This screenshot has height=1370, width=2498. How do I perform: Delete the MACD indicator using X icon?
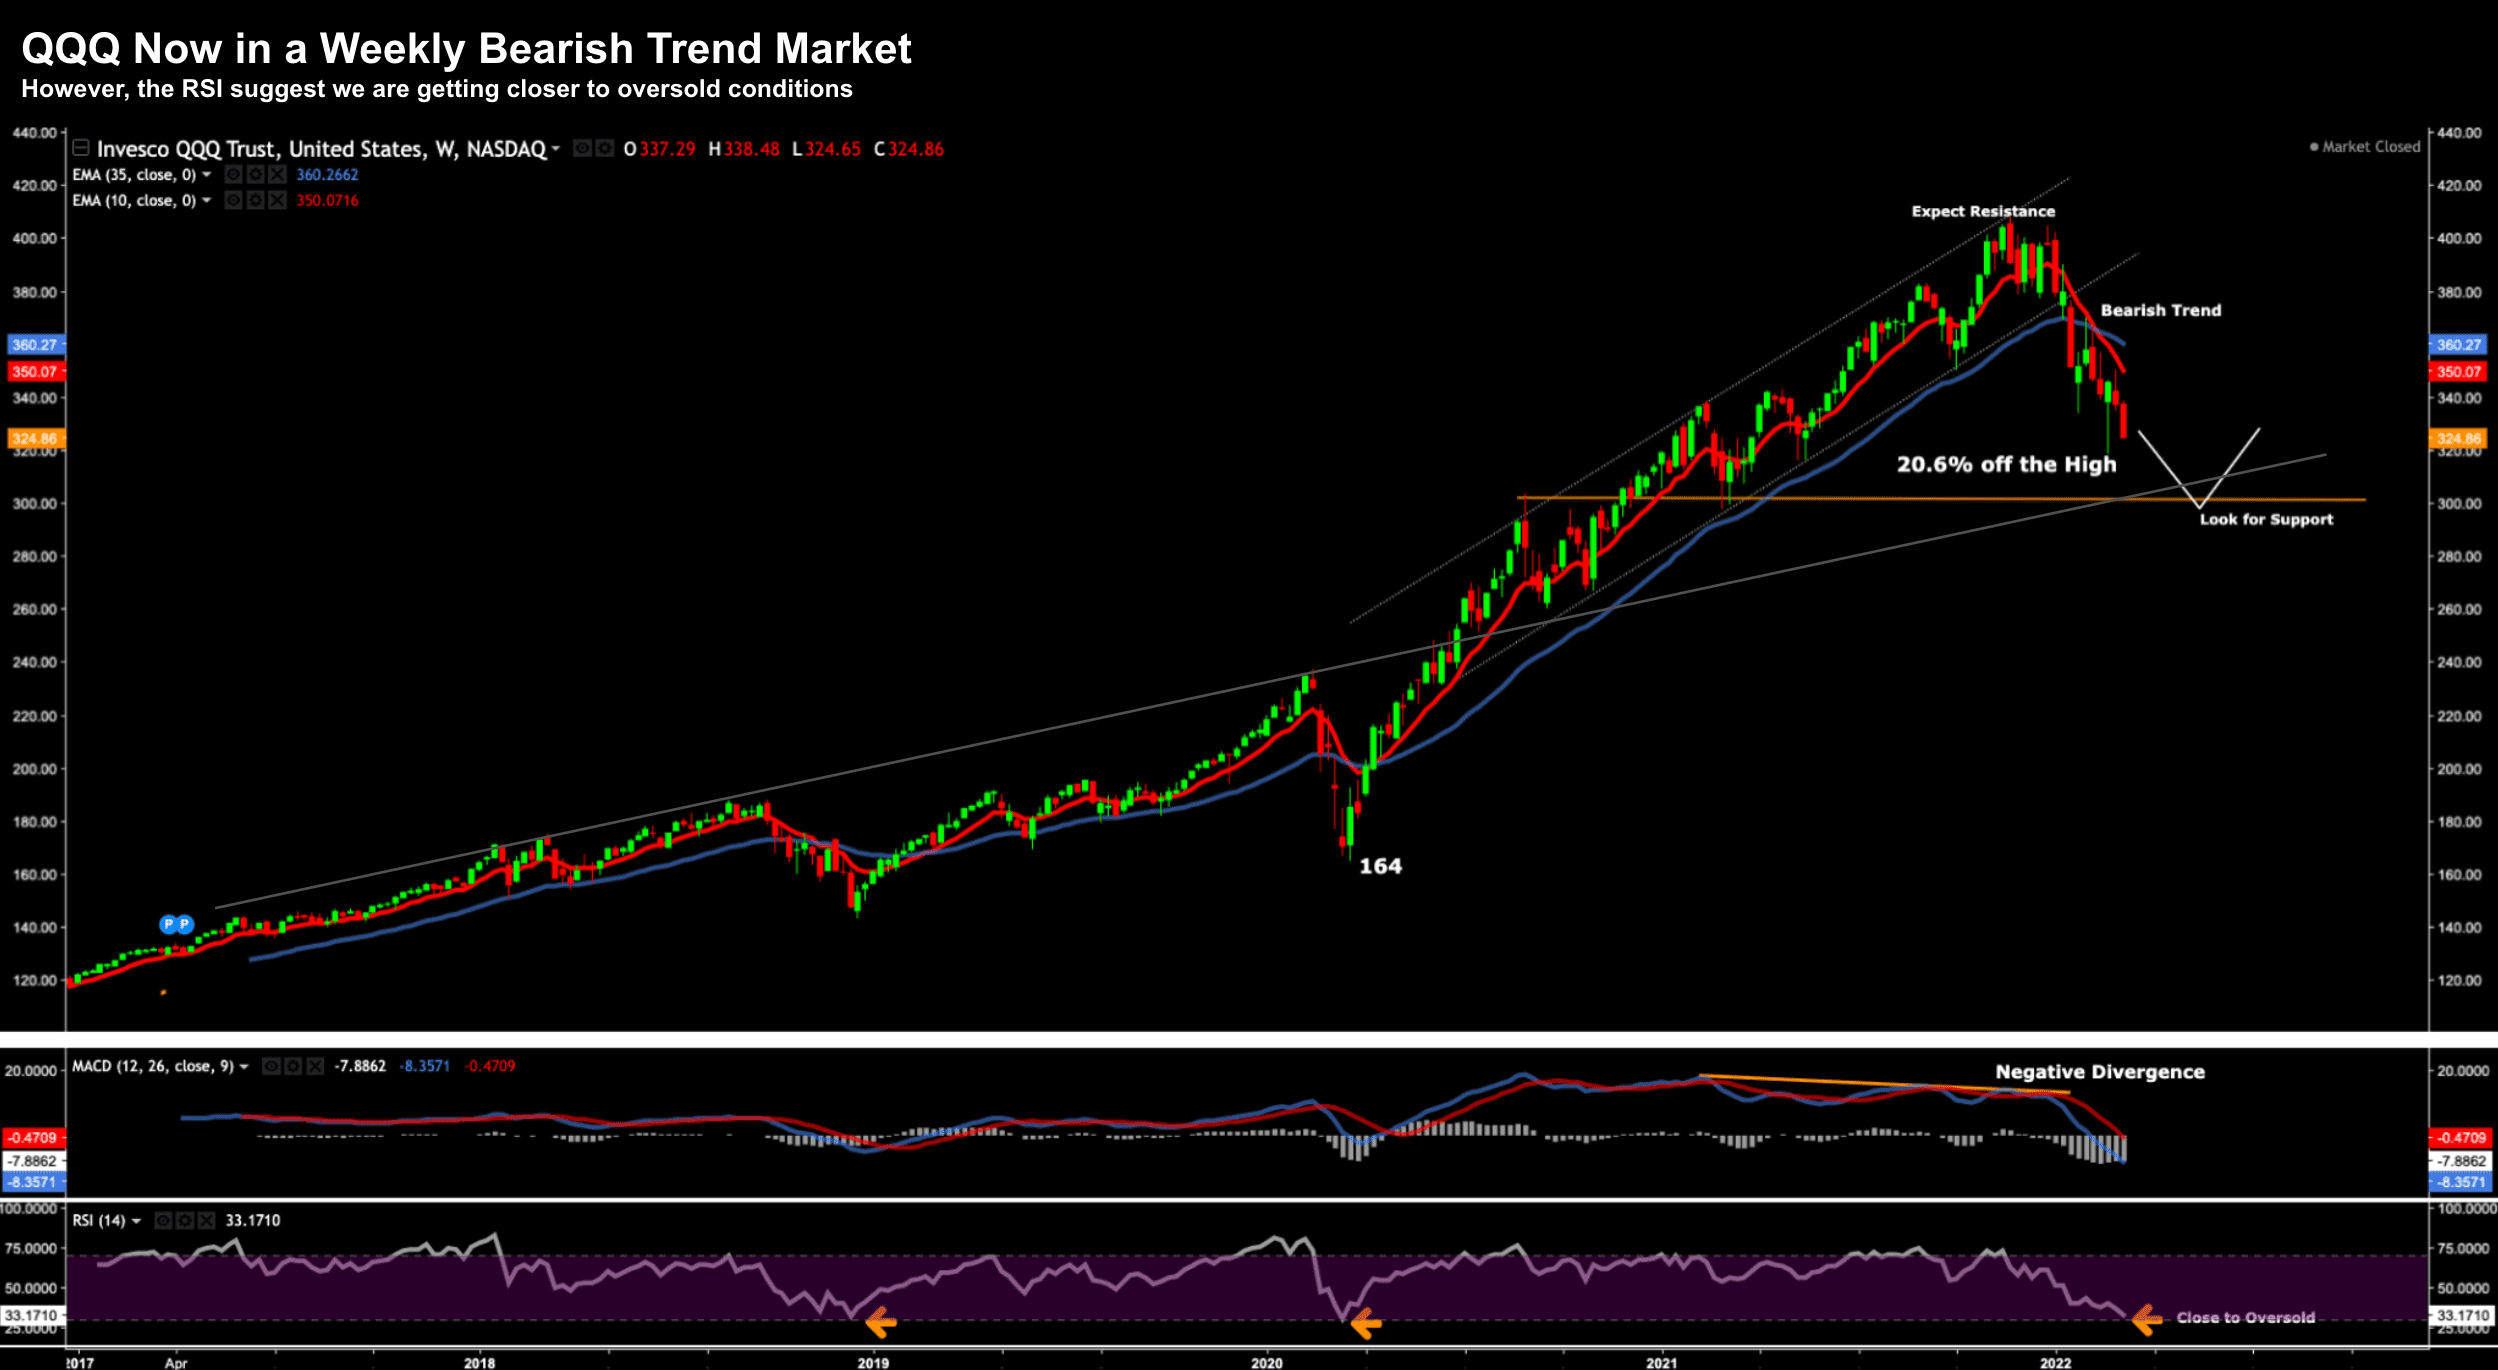(x=315, y=1067)
